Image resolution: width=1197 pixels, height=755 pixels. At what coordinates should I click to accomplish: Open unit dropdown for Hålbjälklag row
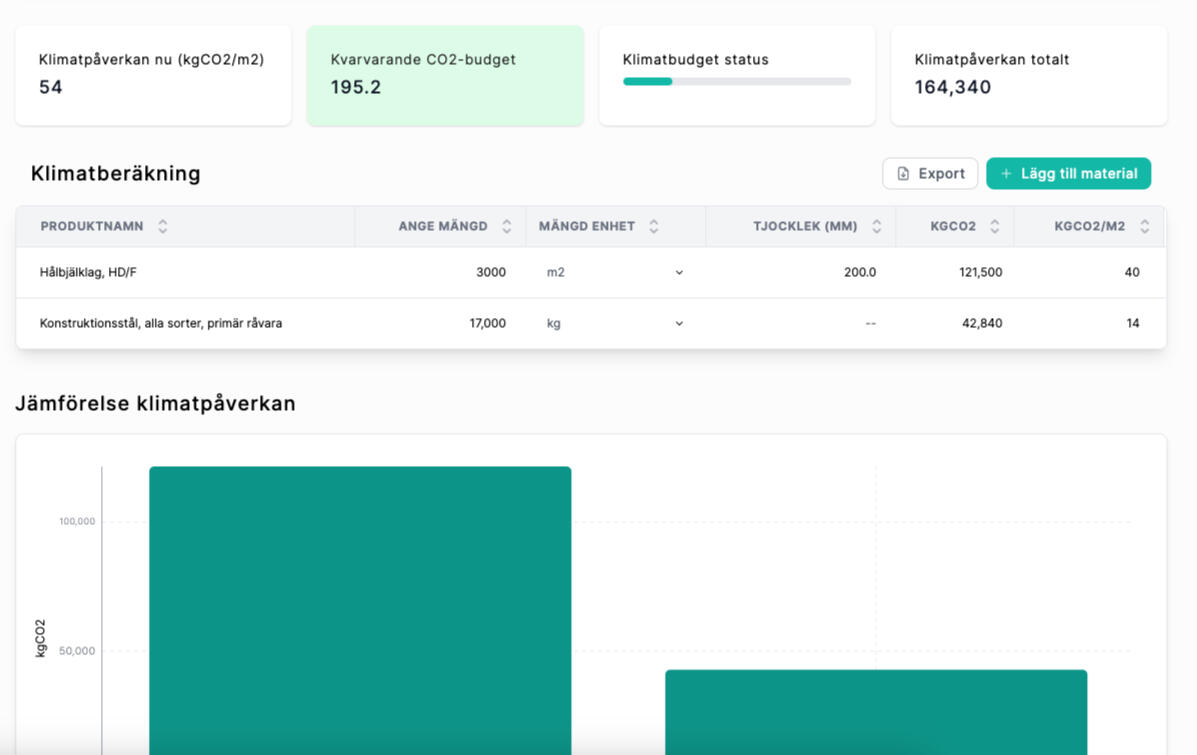click(679, 272)
